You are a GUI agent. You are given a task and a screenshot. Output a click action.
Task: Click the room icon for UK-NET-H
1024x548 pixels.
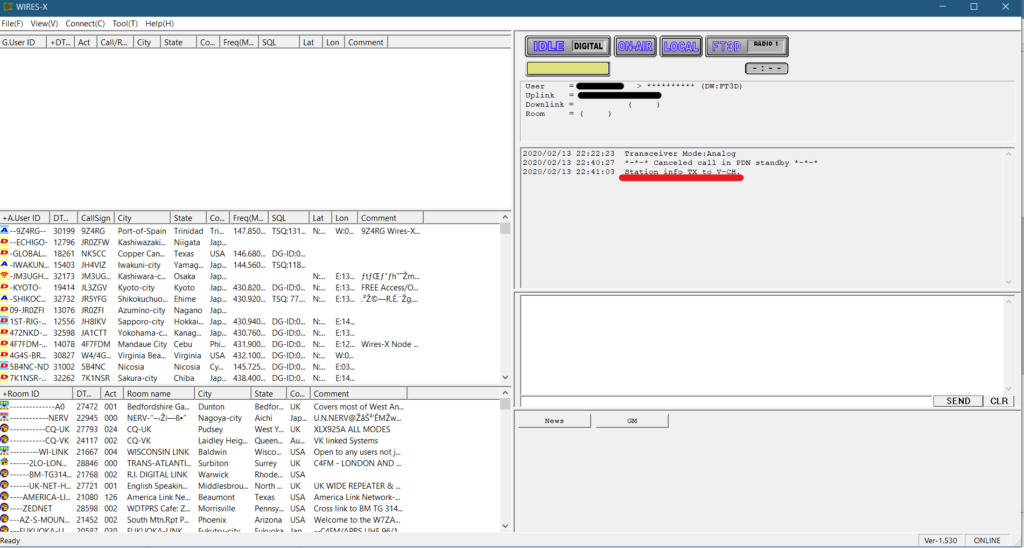(5, 486)
